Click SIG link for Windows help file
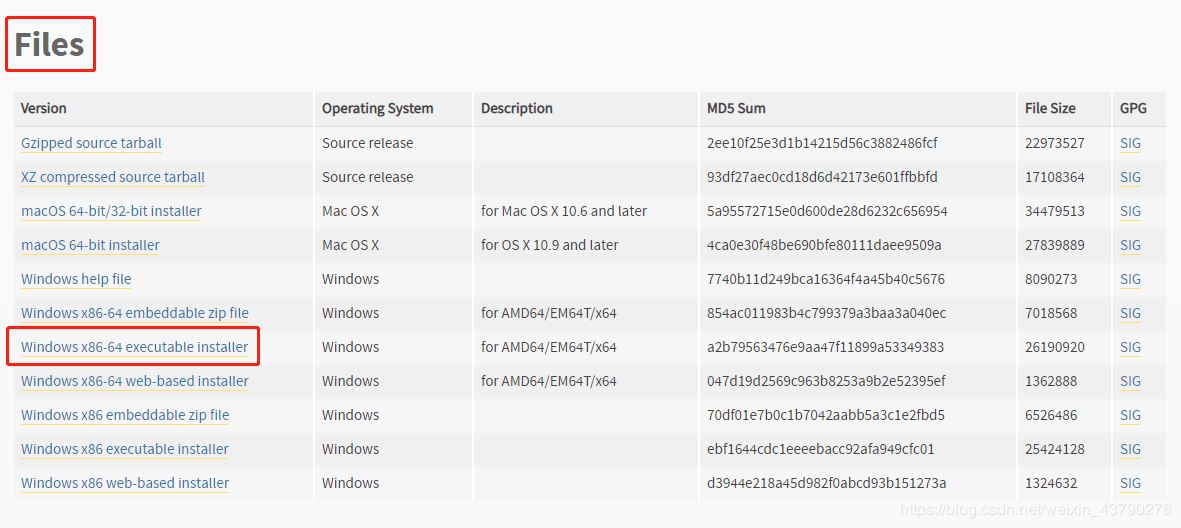 tap(1130, 279)
